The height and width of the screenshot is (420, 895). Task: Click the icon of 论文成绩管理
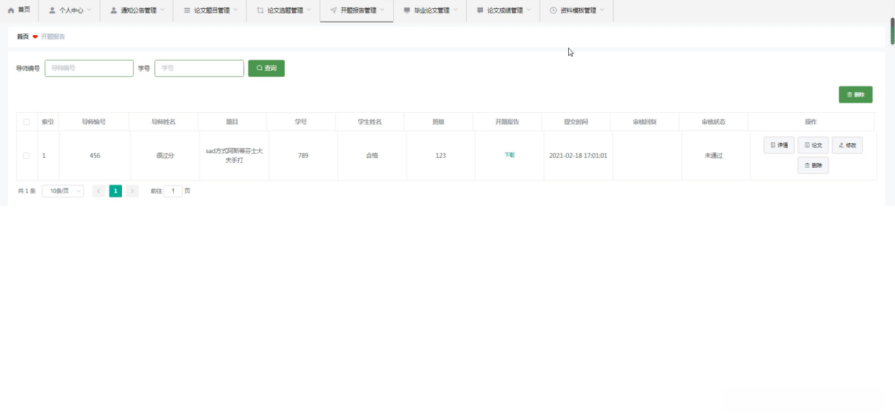point(480,10)
